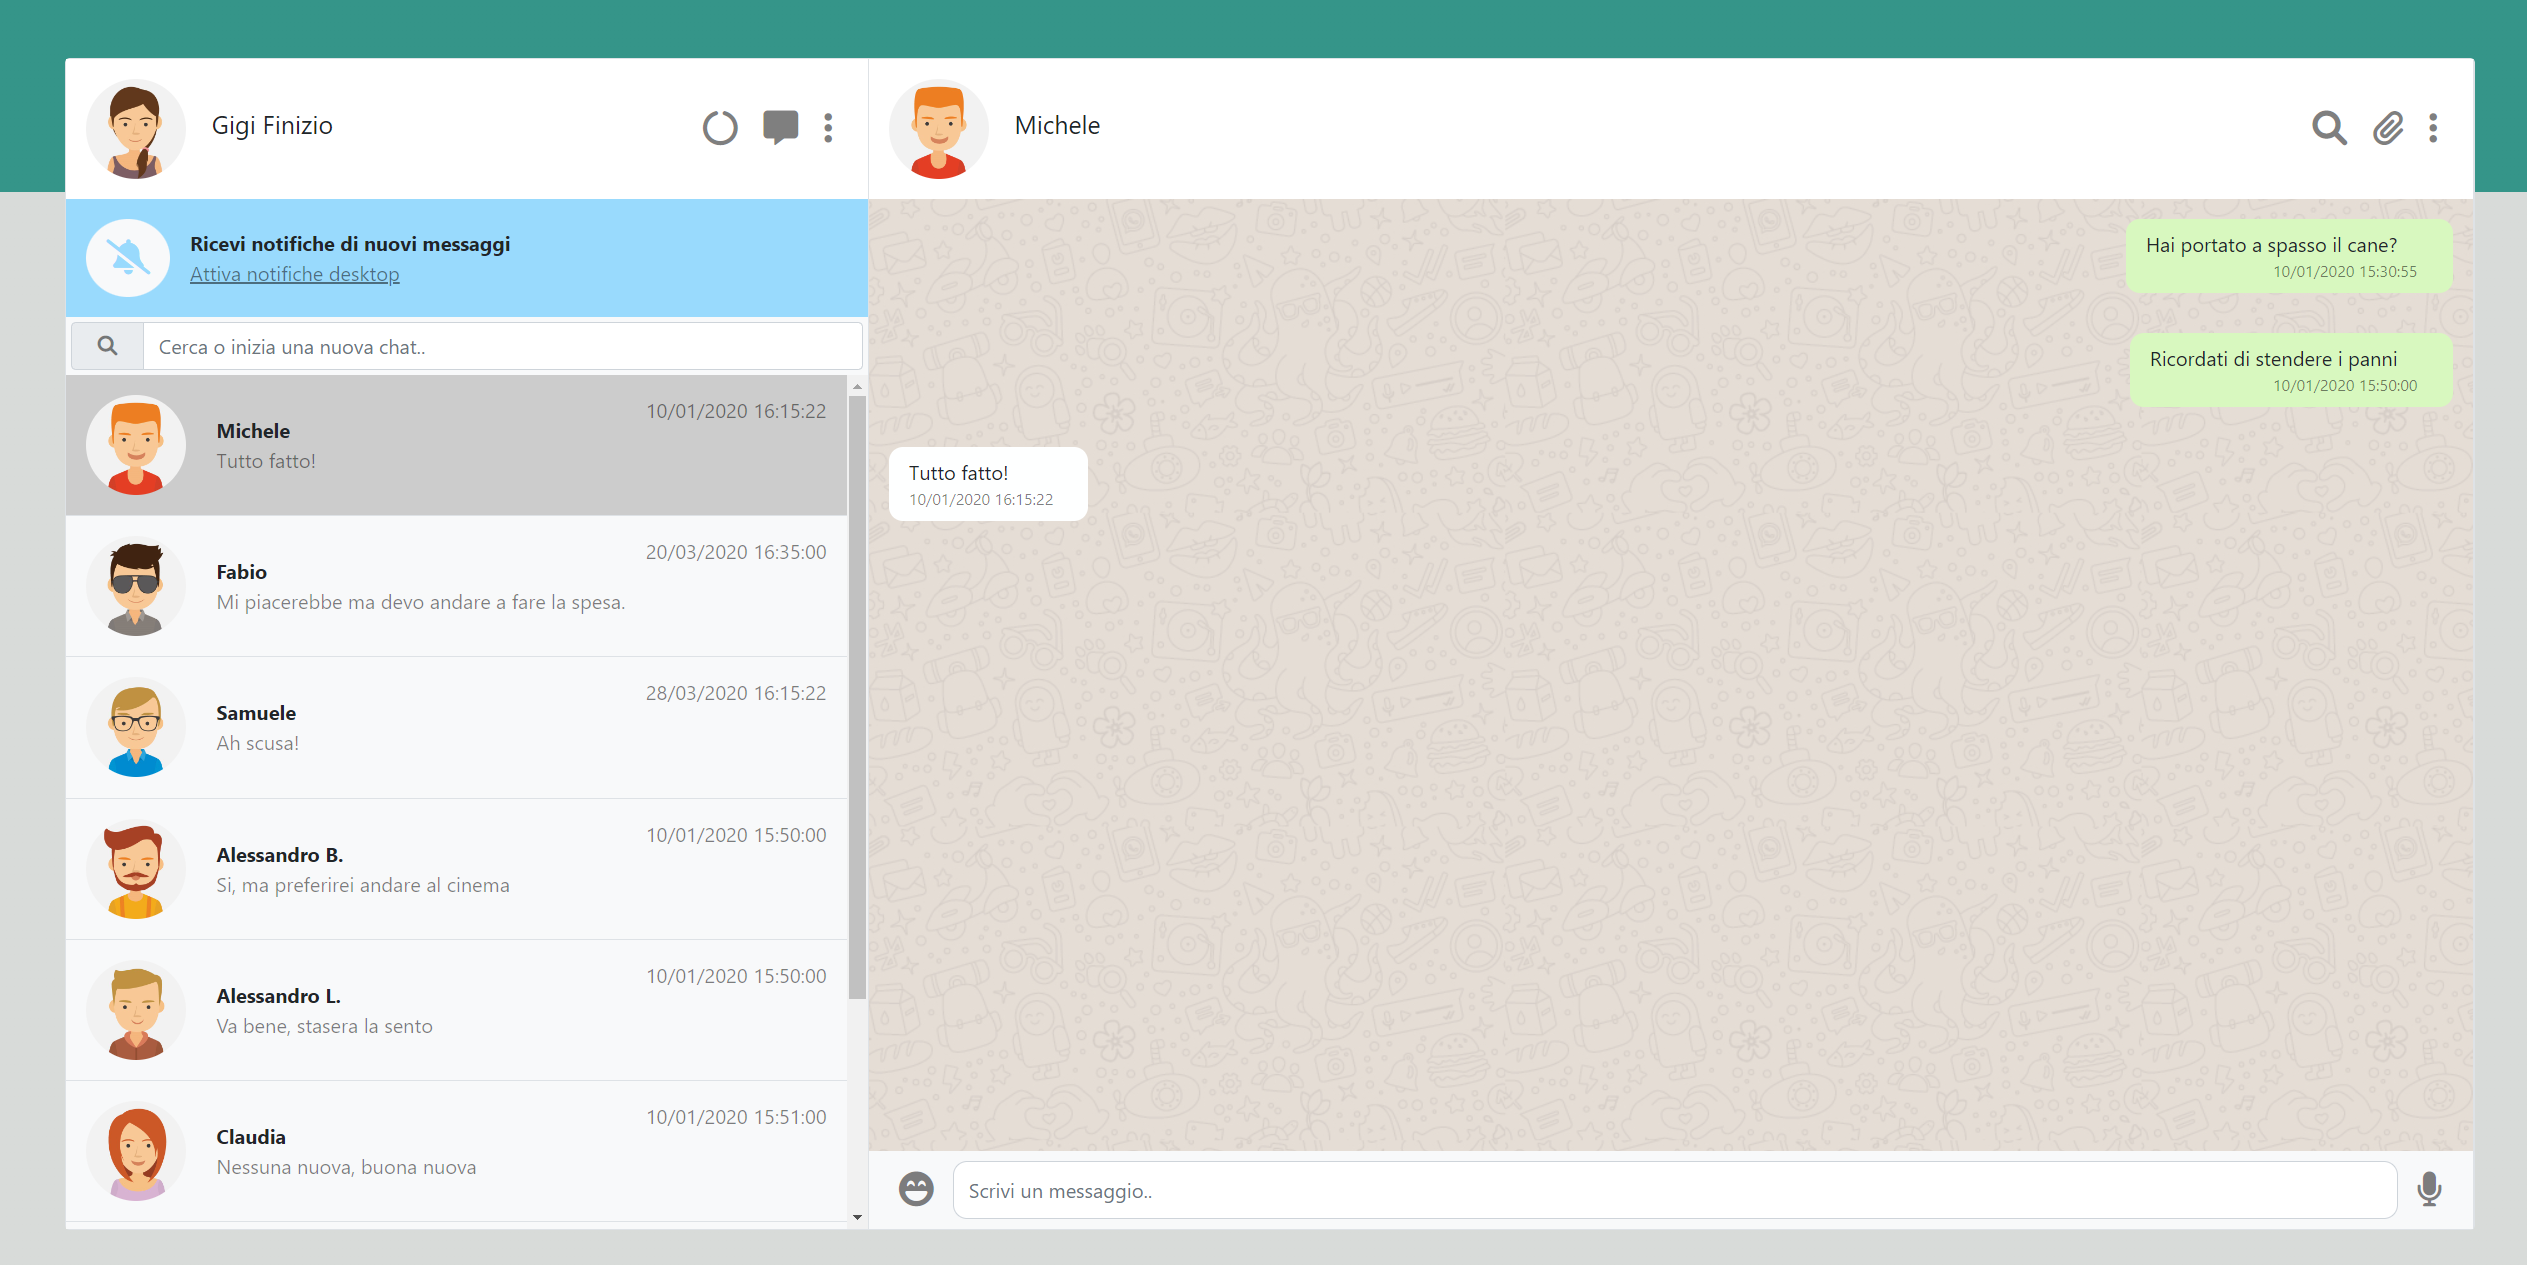Click the muted bell notification icon
Screen dimensions: 2527x1265
[128, 258]
